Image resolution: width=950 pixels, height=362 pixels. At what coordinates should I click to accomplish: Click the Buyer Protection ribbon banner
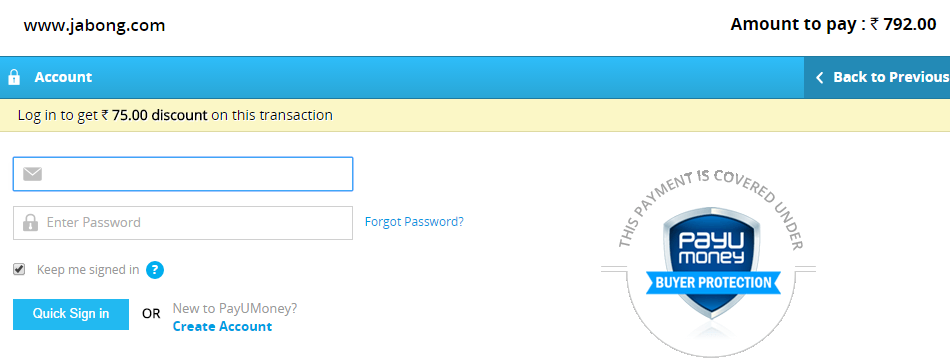[x=714, y=283]
